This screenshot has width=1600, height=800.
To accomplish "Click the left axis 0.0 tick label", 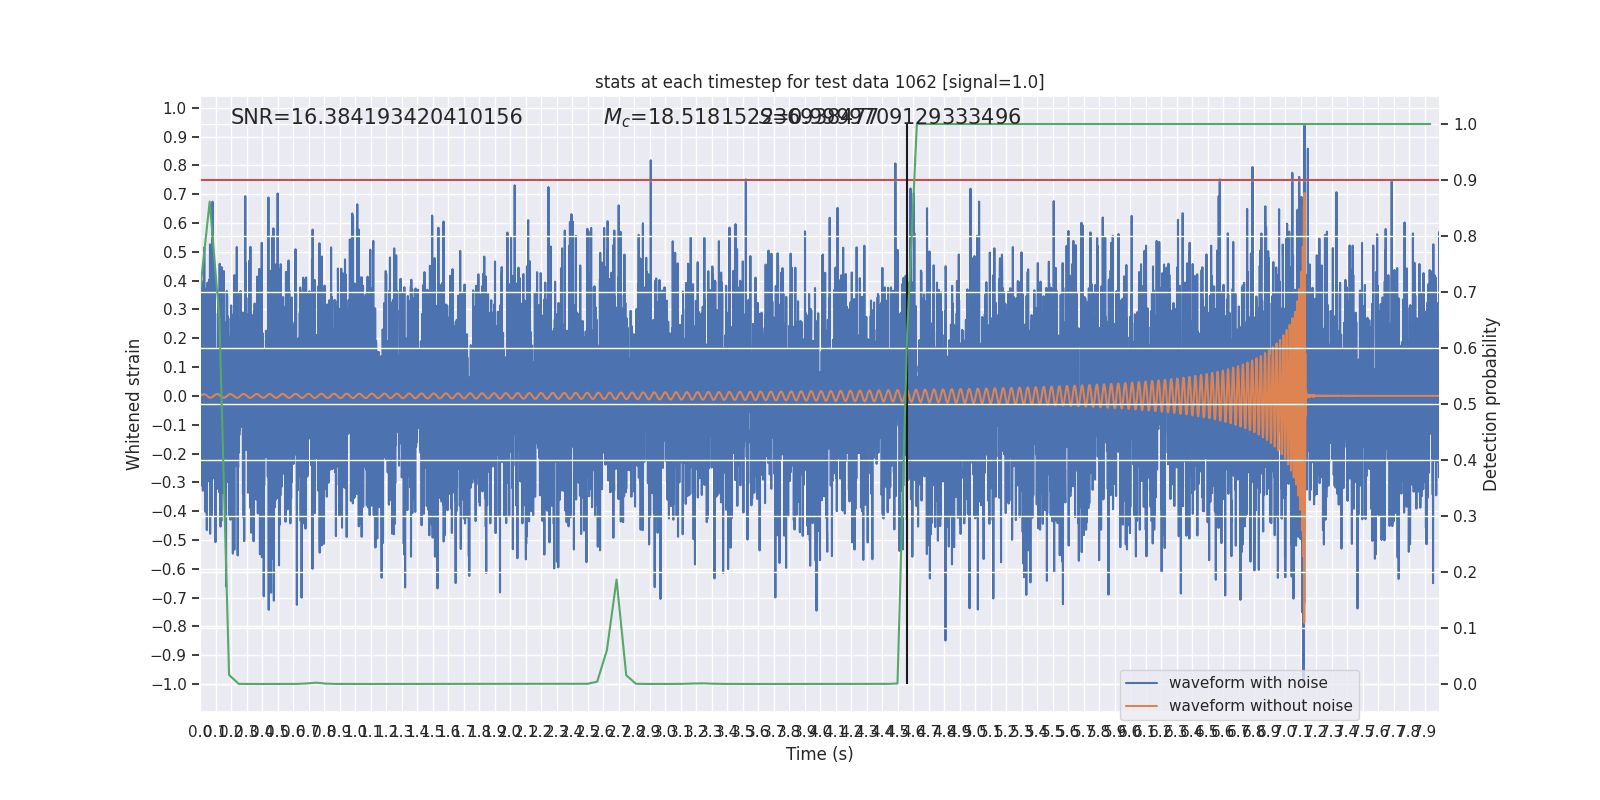I will [174, 396].
